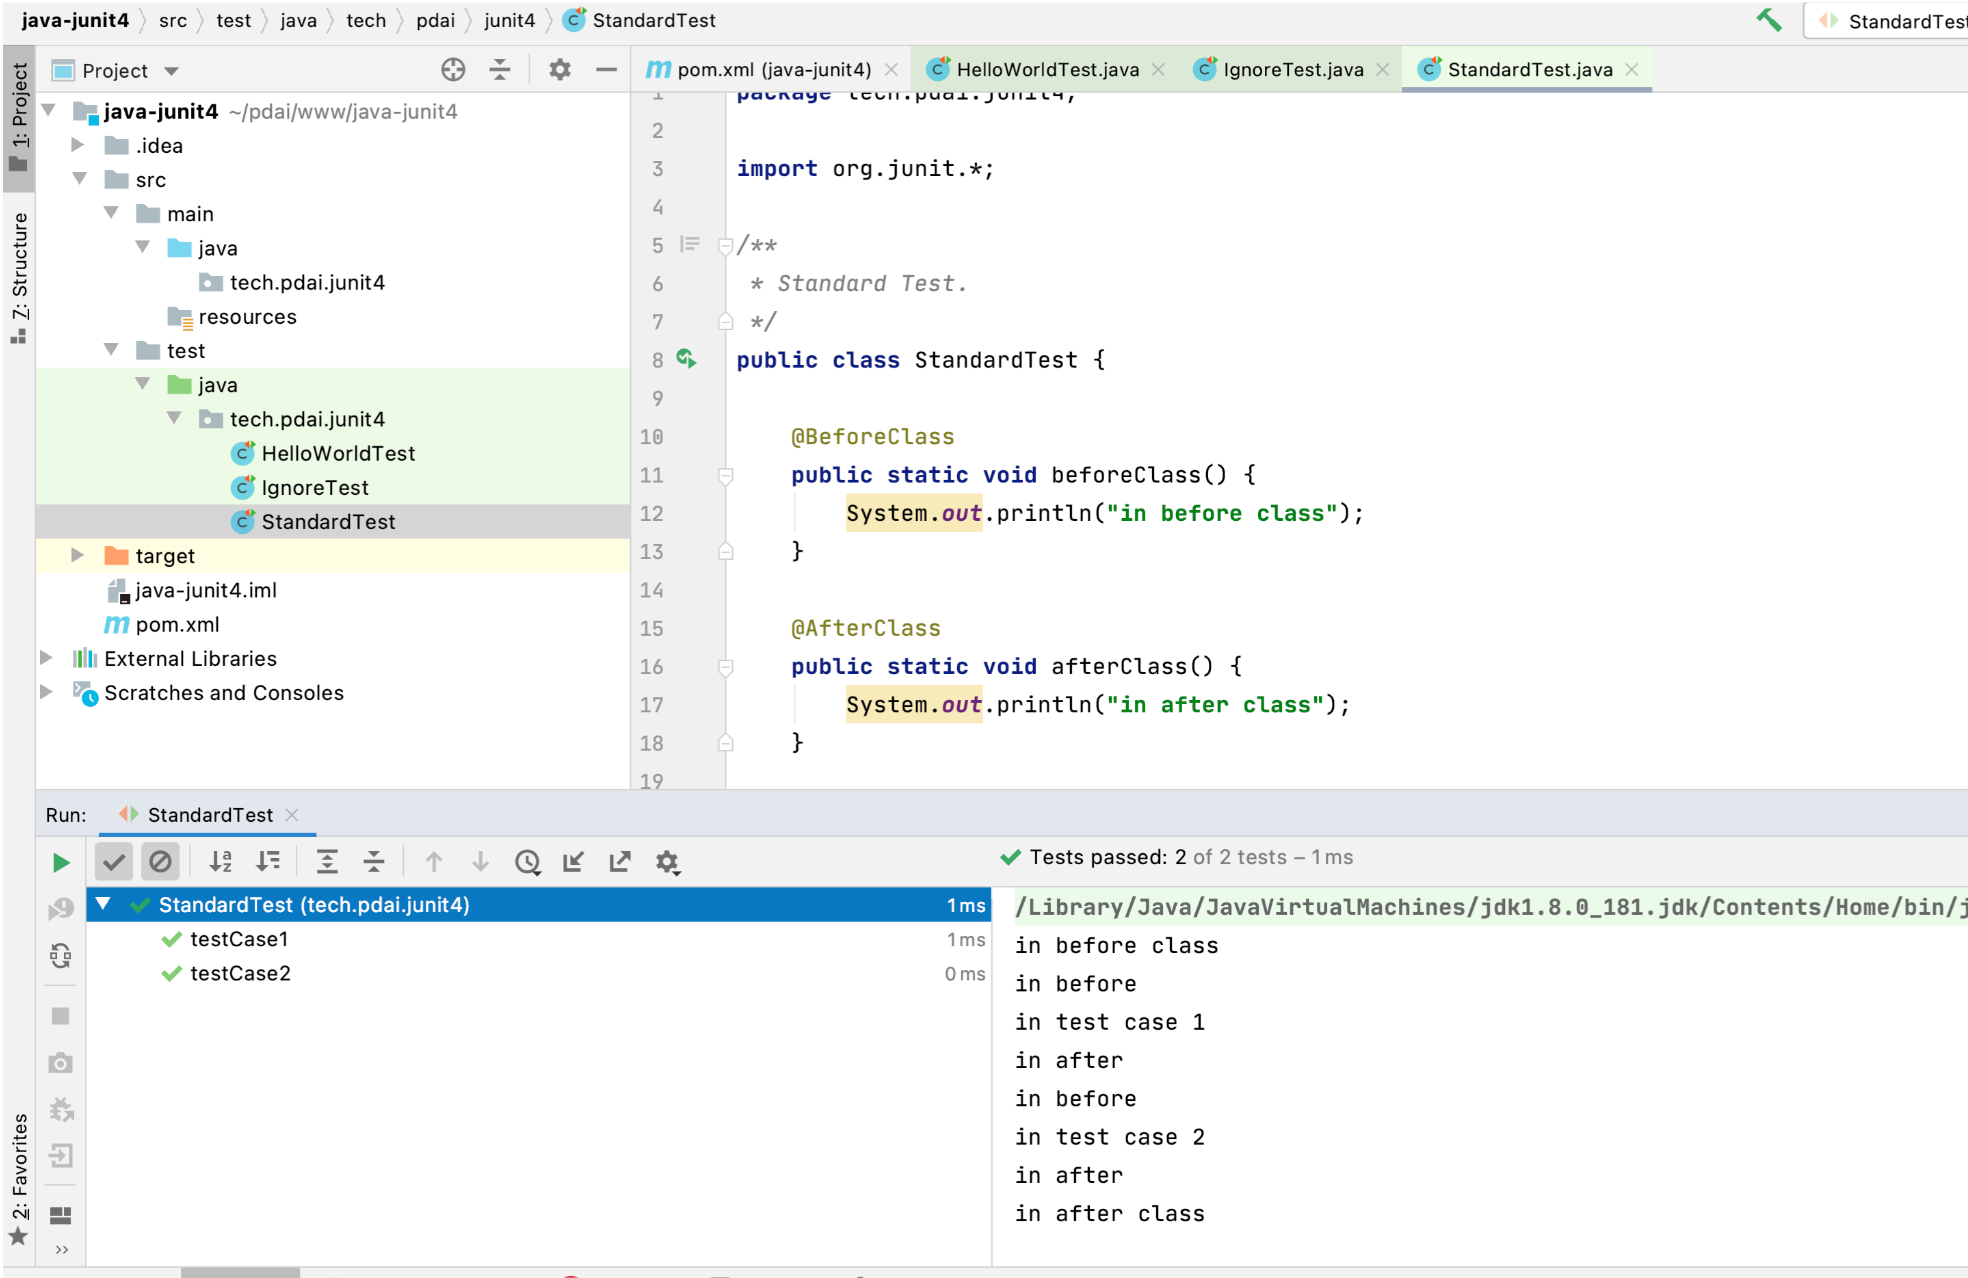Go to previous failed test arrow

point(434,861)
